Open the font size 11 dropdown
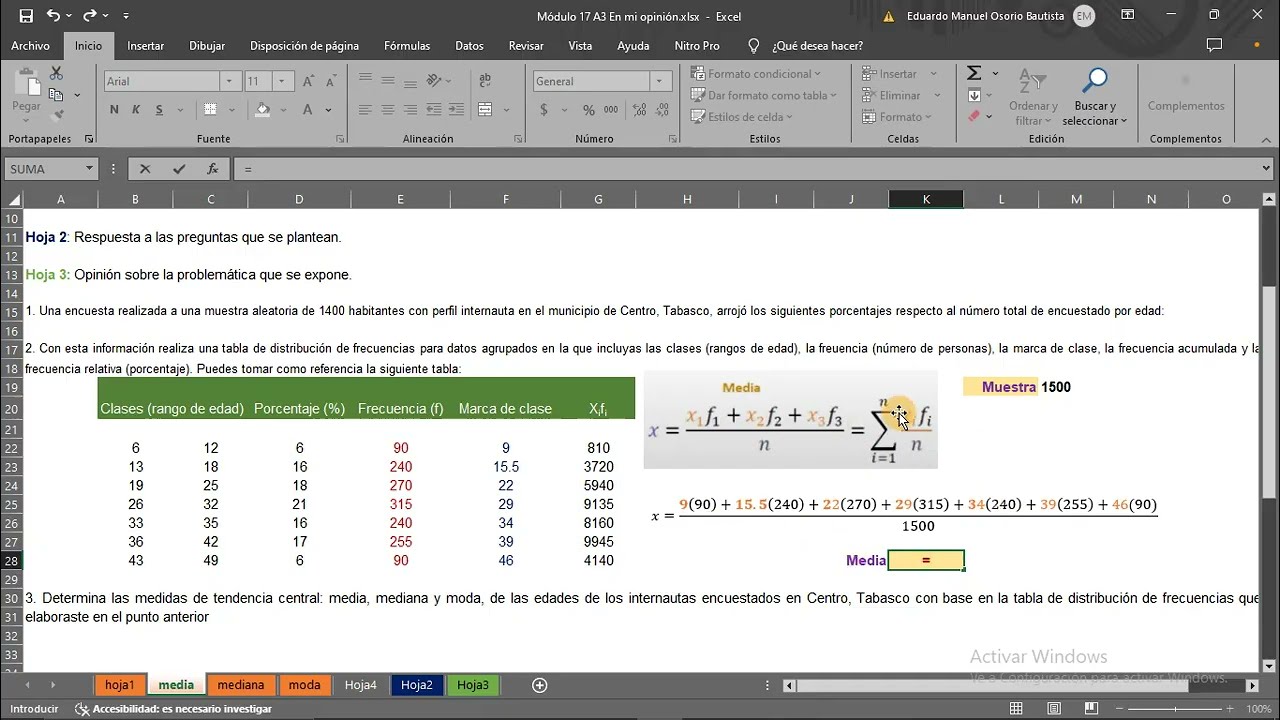 (x=285, y=81)
